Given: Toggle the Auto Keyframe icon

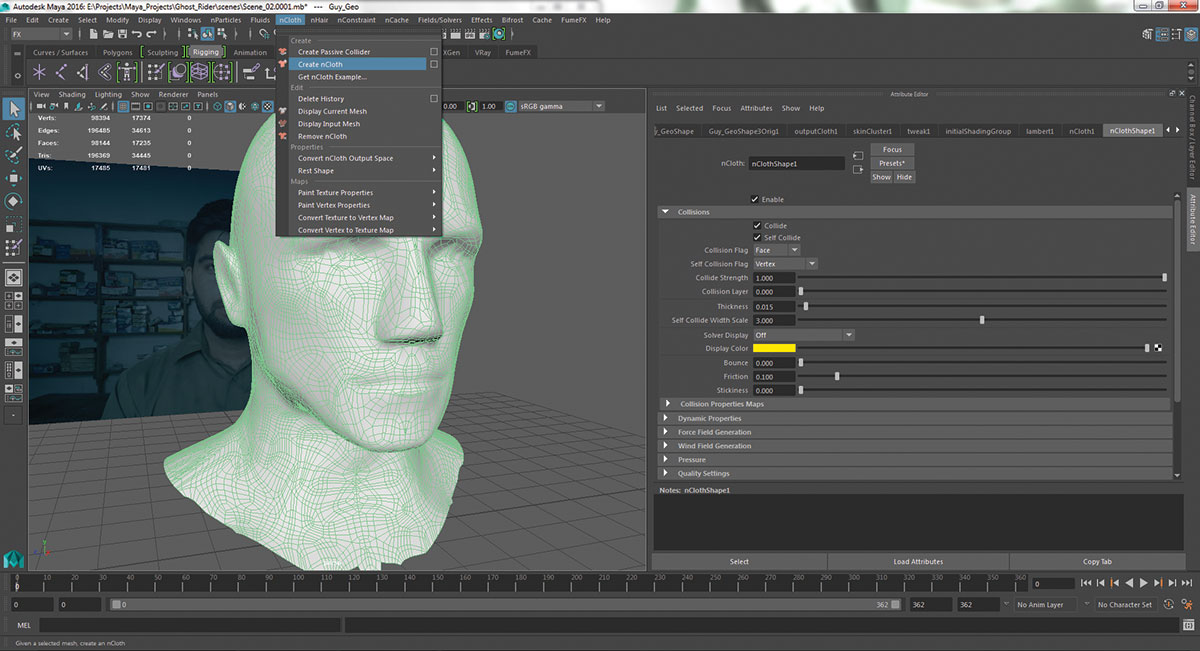Looking at the screenshot, I should coord(1167,605).
